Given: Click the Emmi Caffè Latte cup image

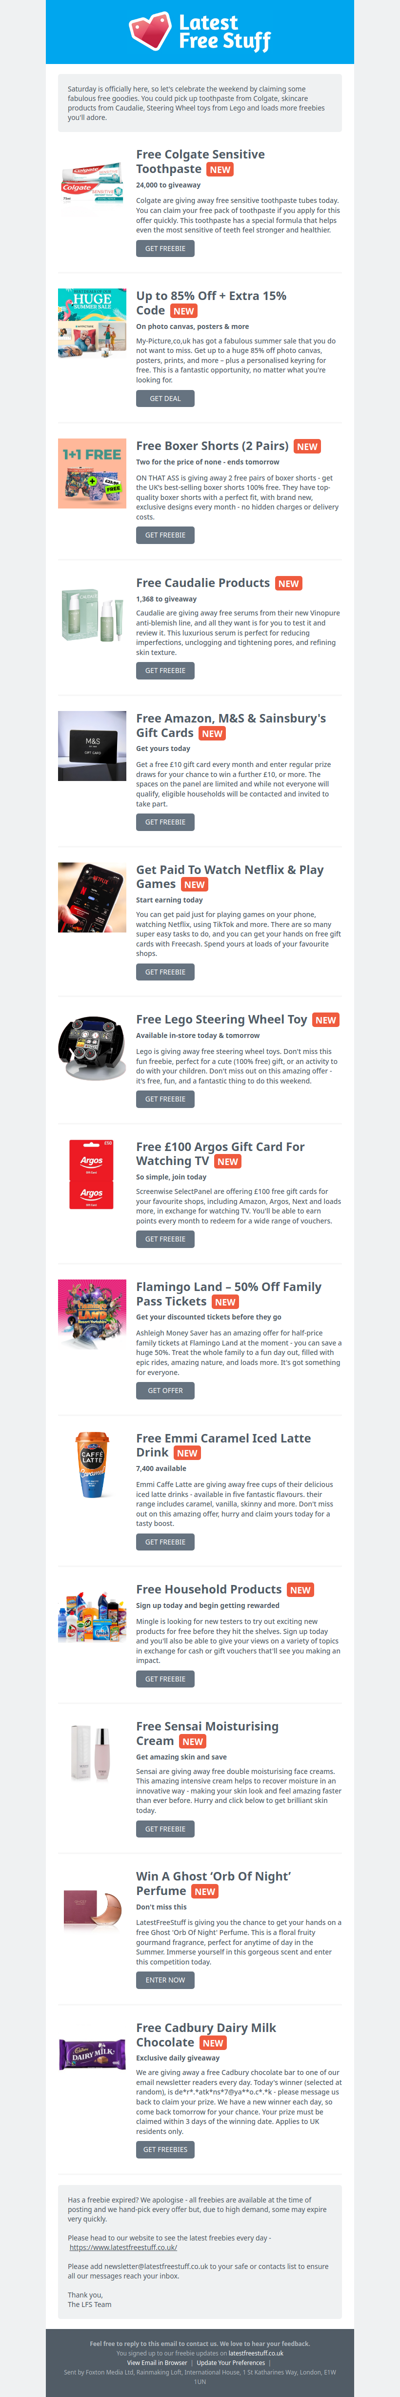Looking at the screenshot, I should 92,1465.
